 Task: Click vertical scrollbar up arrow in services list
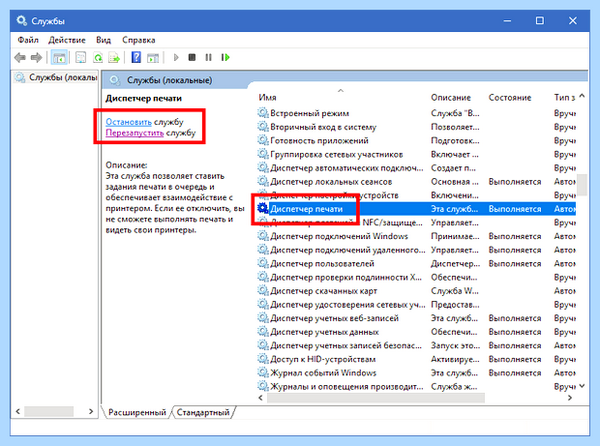[582, 96]
